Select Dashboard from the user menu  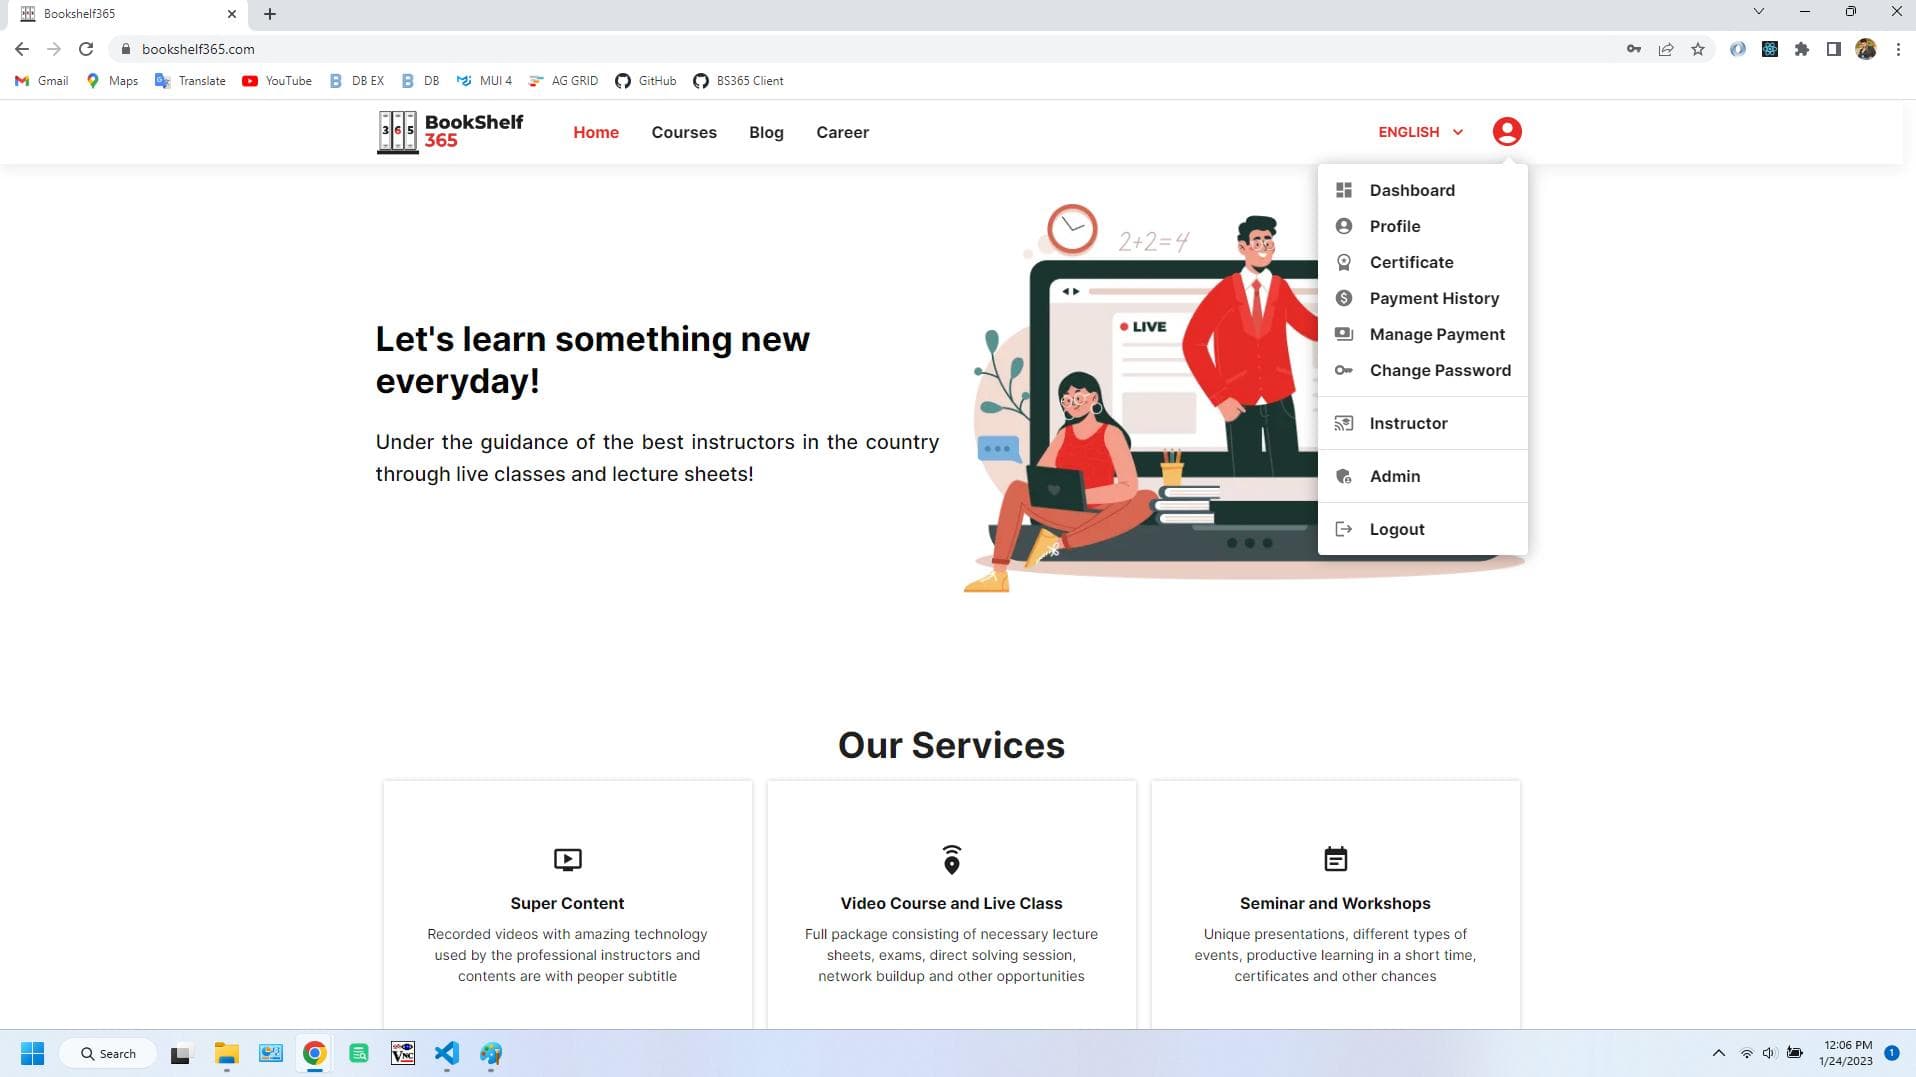click(x=1422, y=190)
